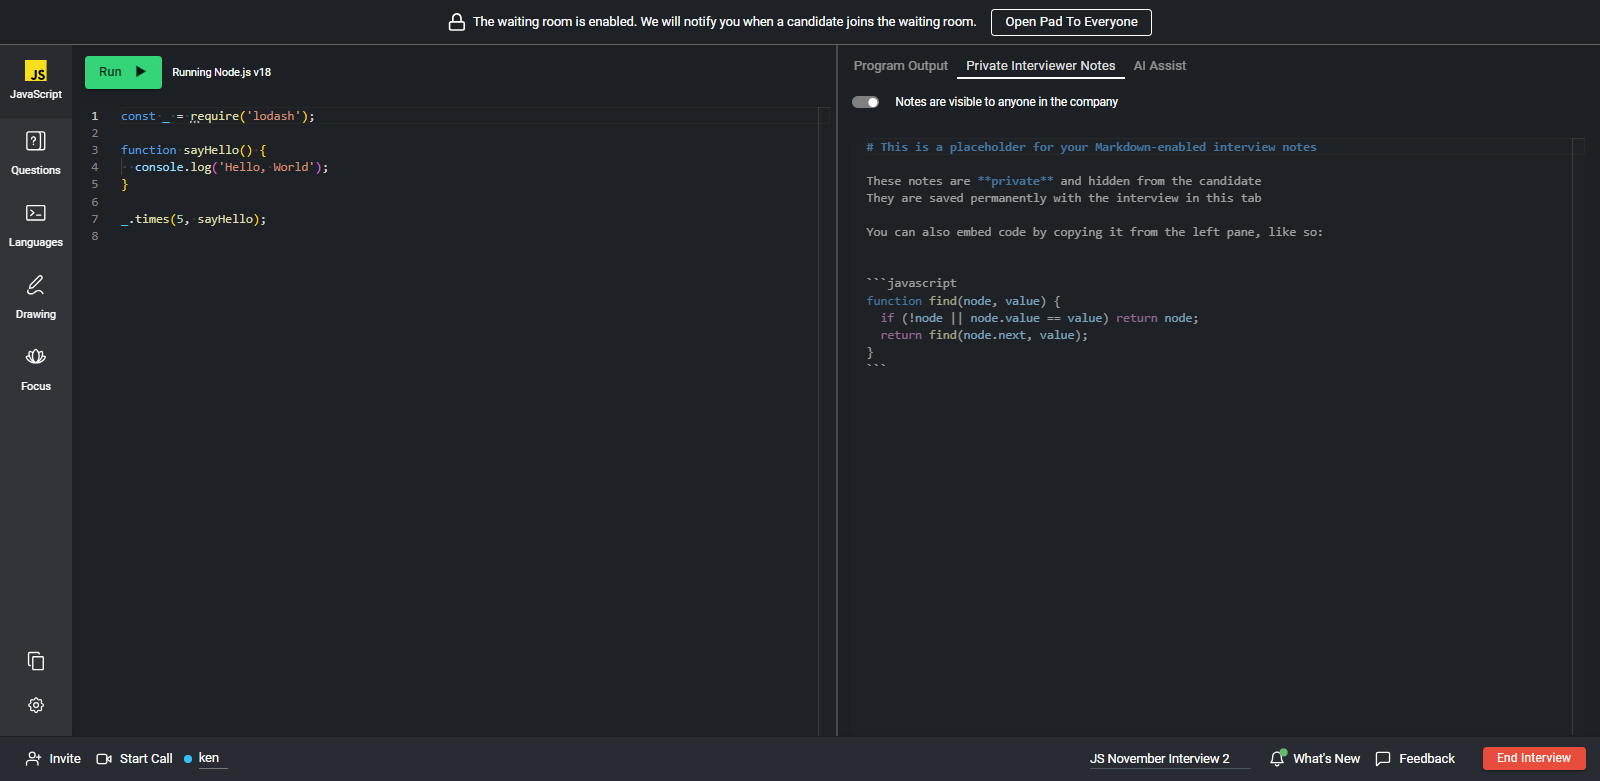Image resolution: width=1600 pixels, height=781 pixels.
Task: Edit the pad title JS November Interview 2
Action: point(1159,759)
